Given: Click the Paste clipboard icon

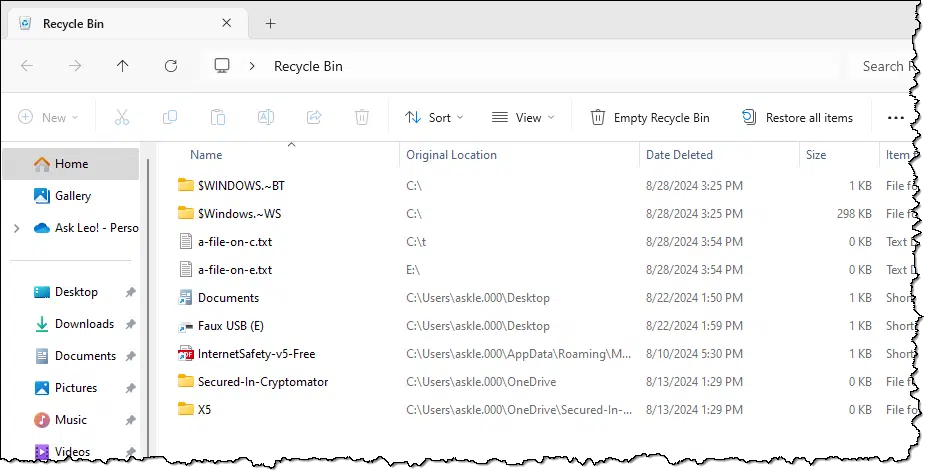Looking at the screenshot, I should [x=218, y=118].
